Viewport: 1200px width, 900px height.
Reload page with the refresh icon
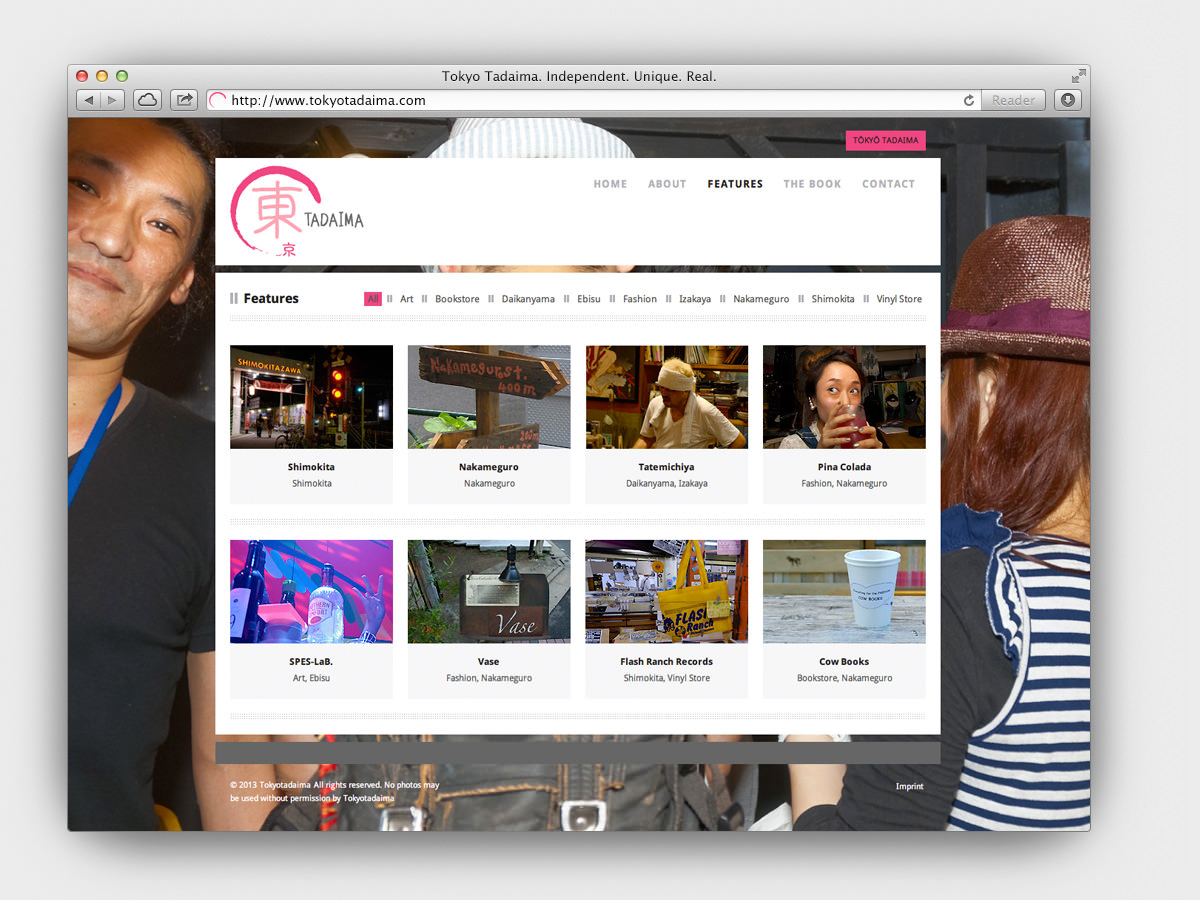[x=968, y=100]
